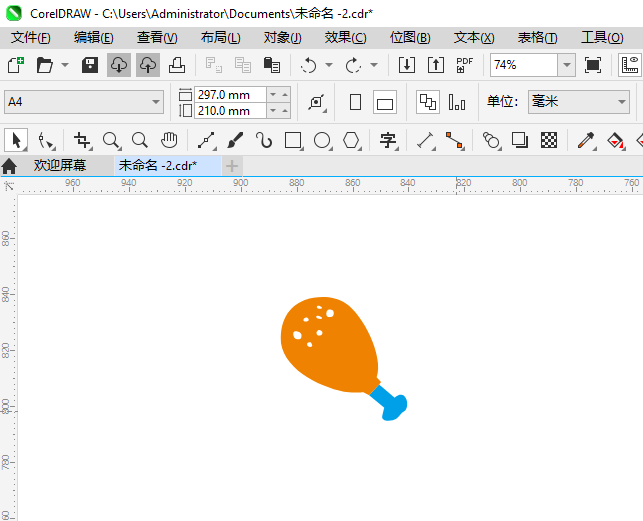The height and width of the screenshot is (521, 643).
Task: Select the Transparency checkerboard tool
Action: pos(549,140)
